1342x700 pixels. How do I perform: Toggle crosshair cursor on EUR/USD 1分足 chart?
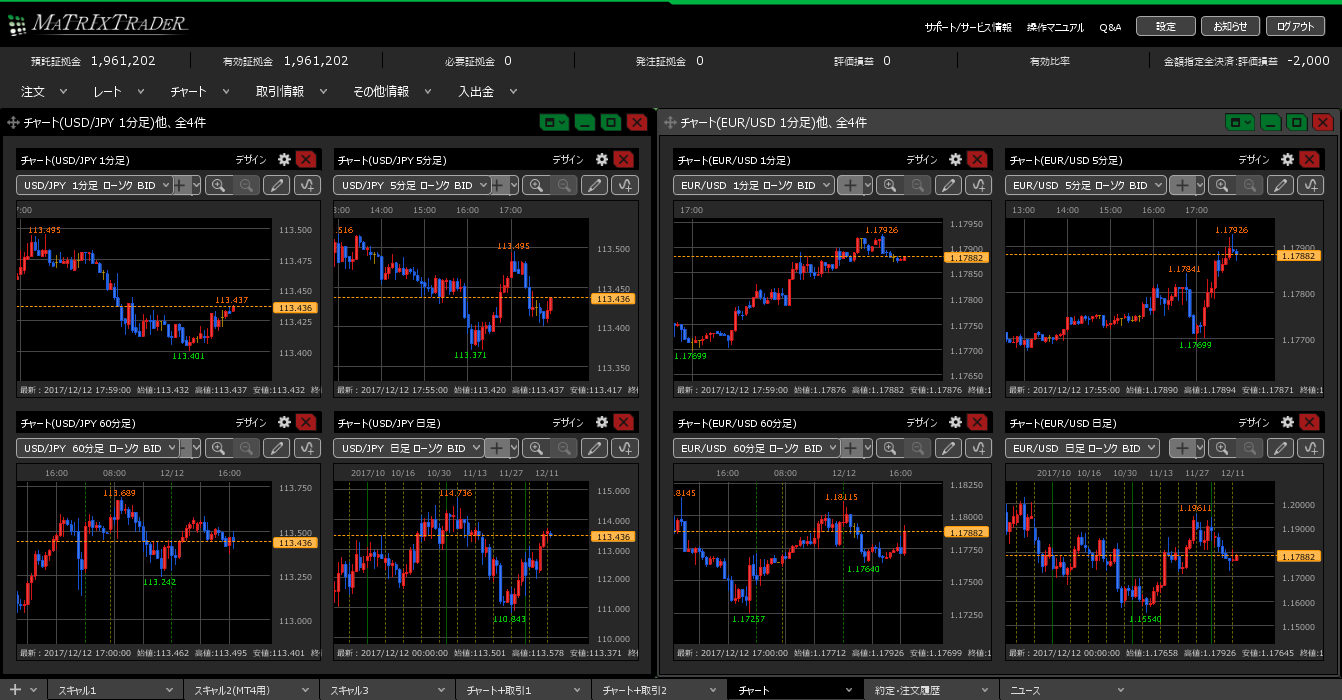click(x=850, y=185)
